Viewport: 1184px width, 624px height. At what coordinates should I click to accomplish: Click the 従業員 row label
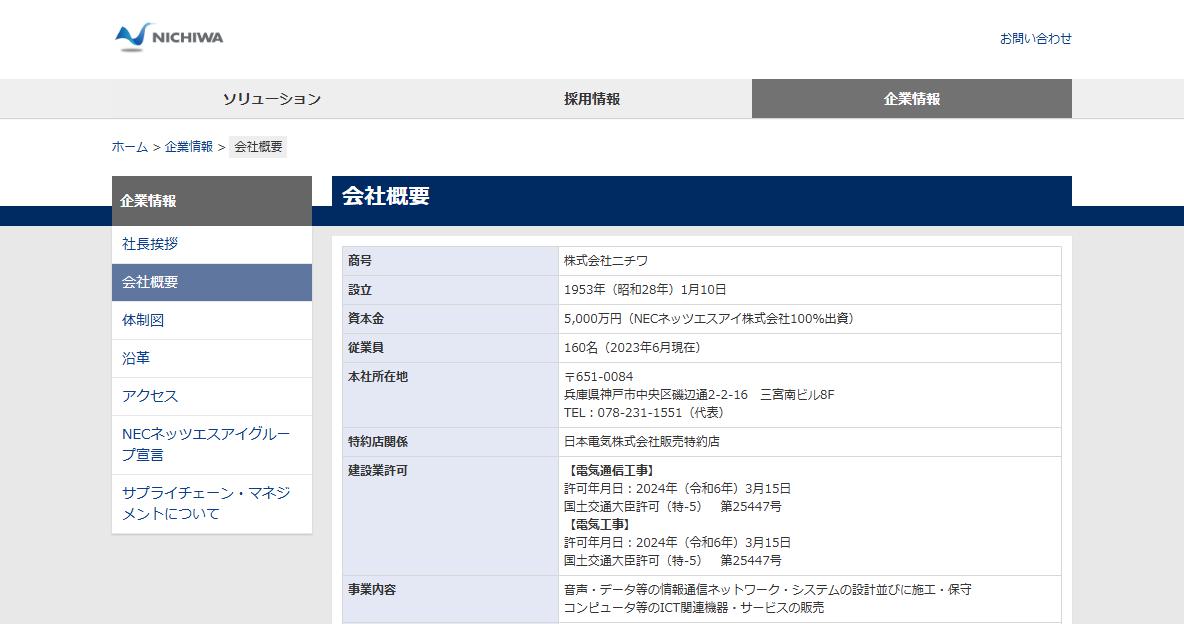click(365, 348)
